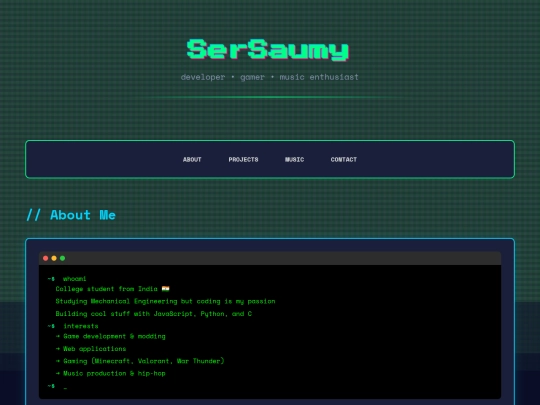Screen dimensions: 540x405
Task: Click the College student from India line
Action: pyautogui.click(x=112, y=289)
